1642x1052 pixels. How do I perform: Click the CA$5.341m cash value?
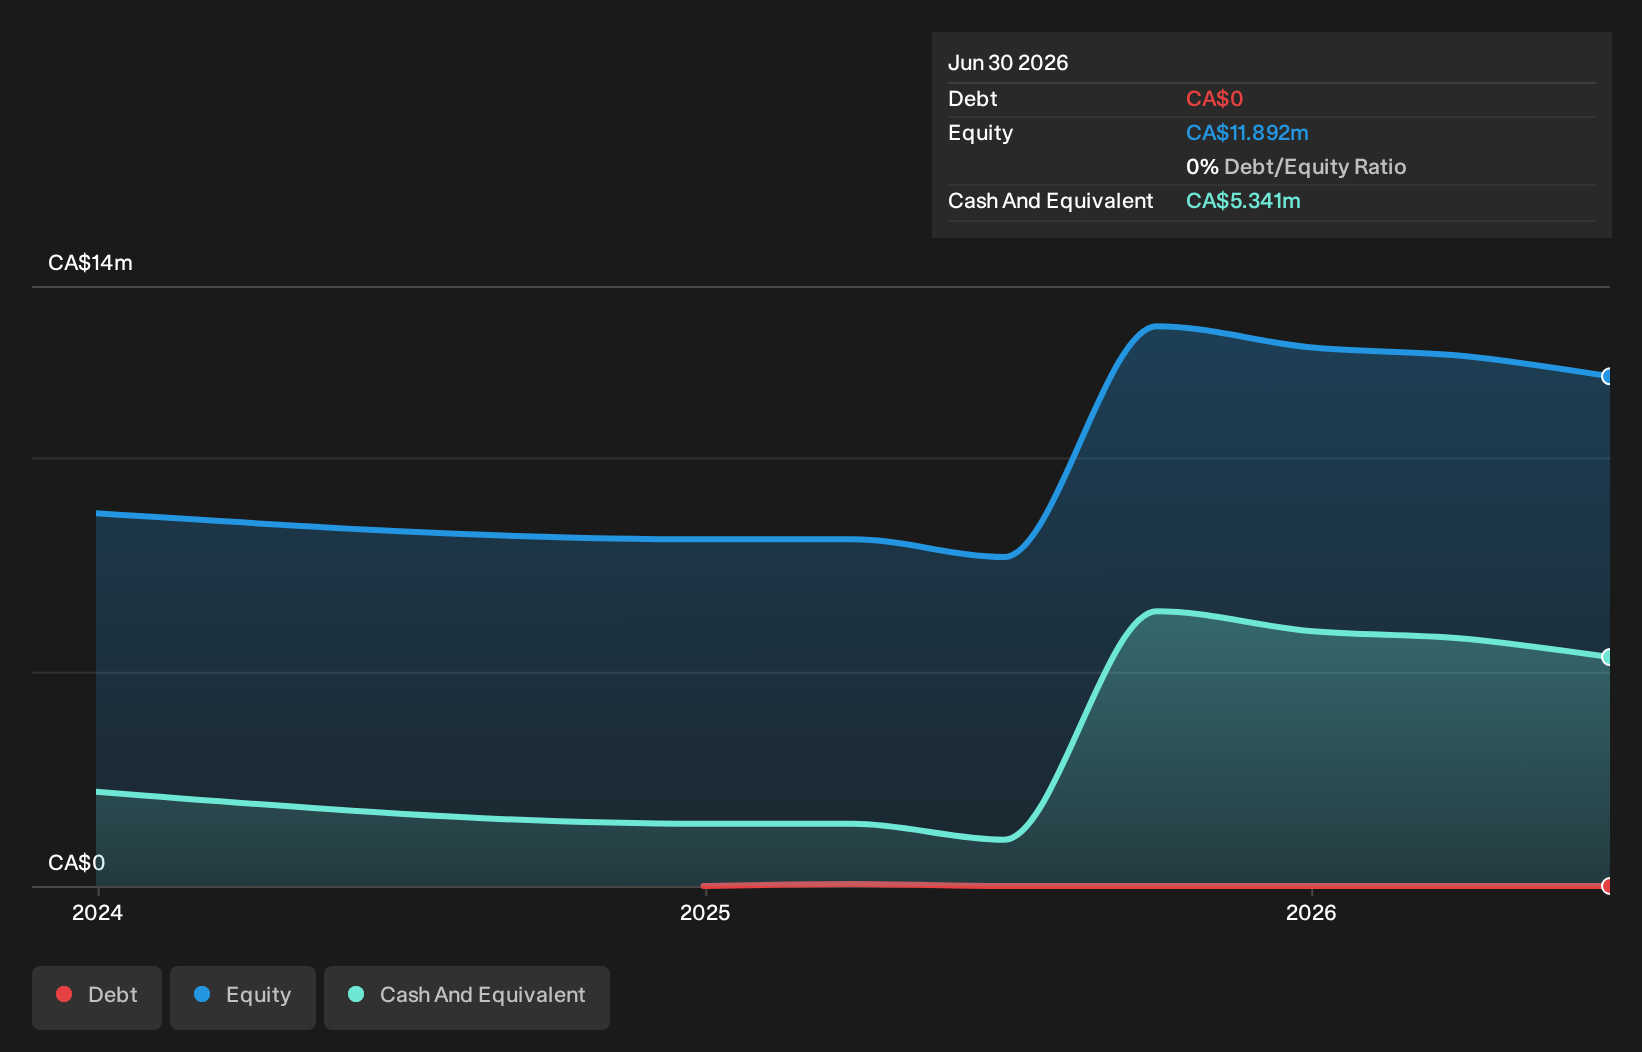1243,201
